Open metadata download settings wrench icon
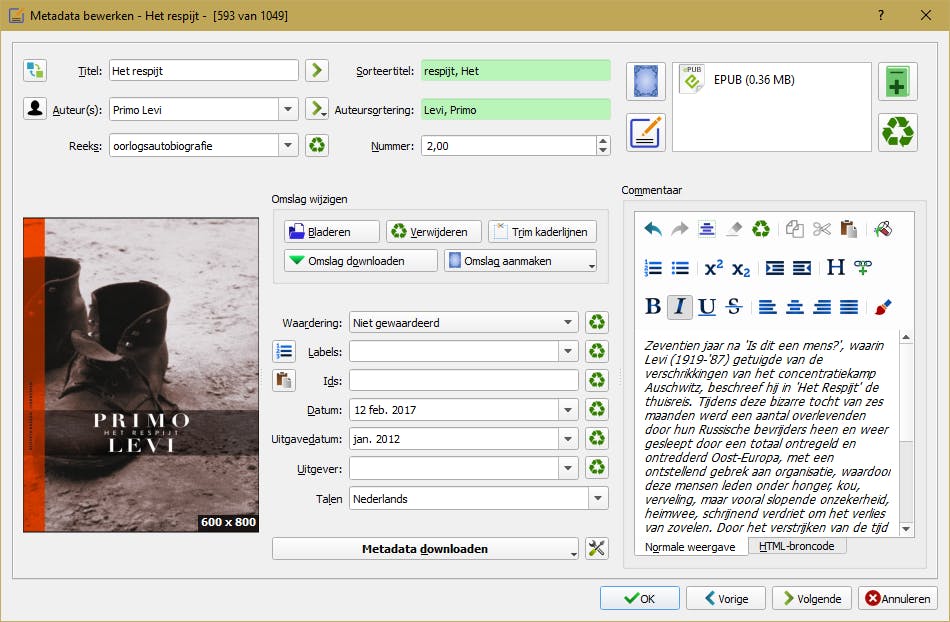Viewport: 950px width, 622px height. tap(597, 548)
